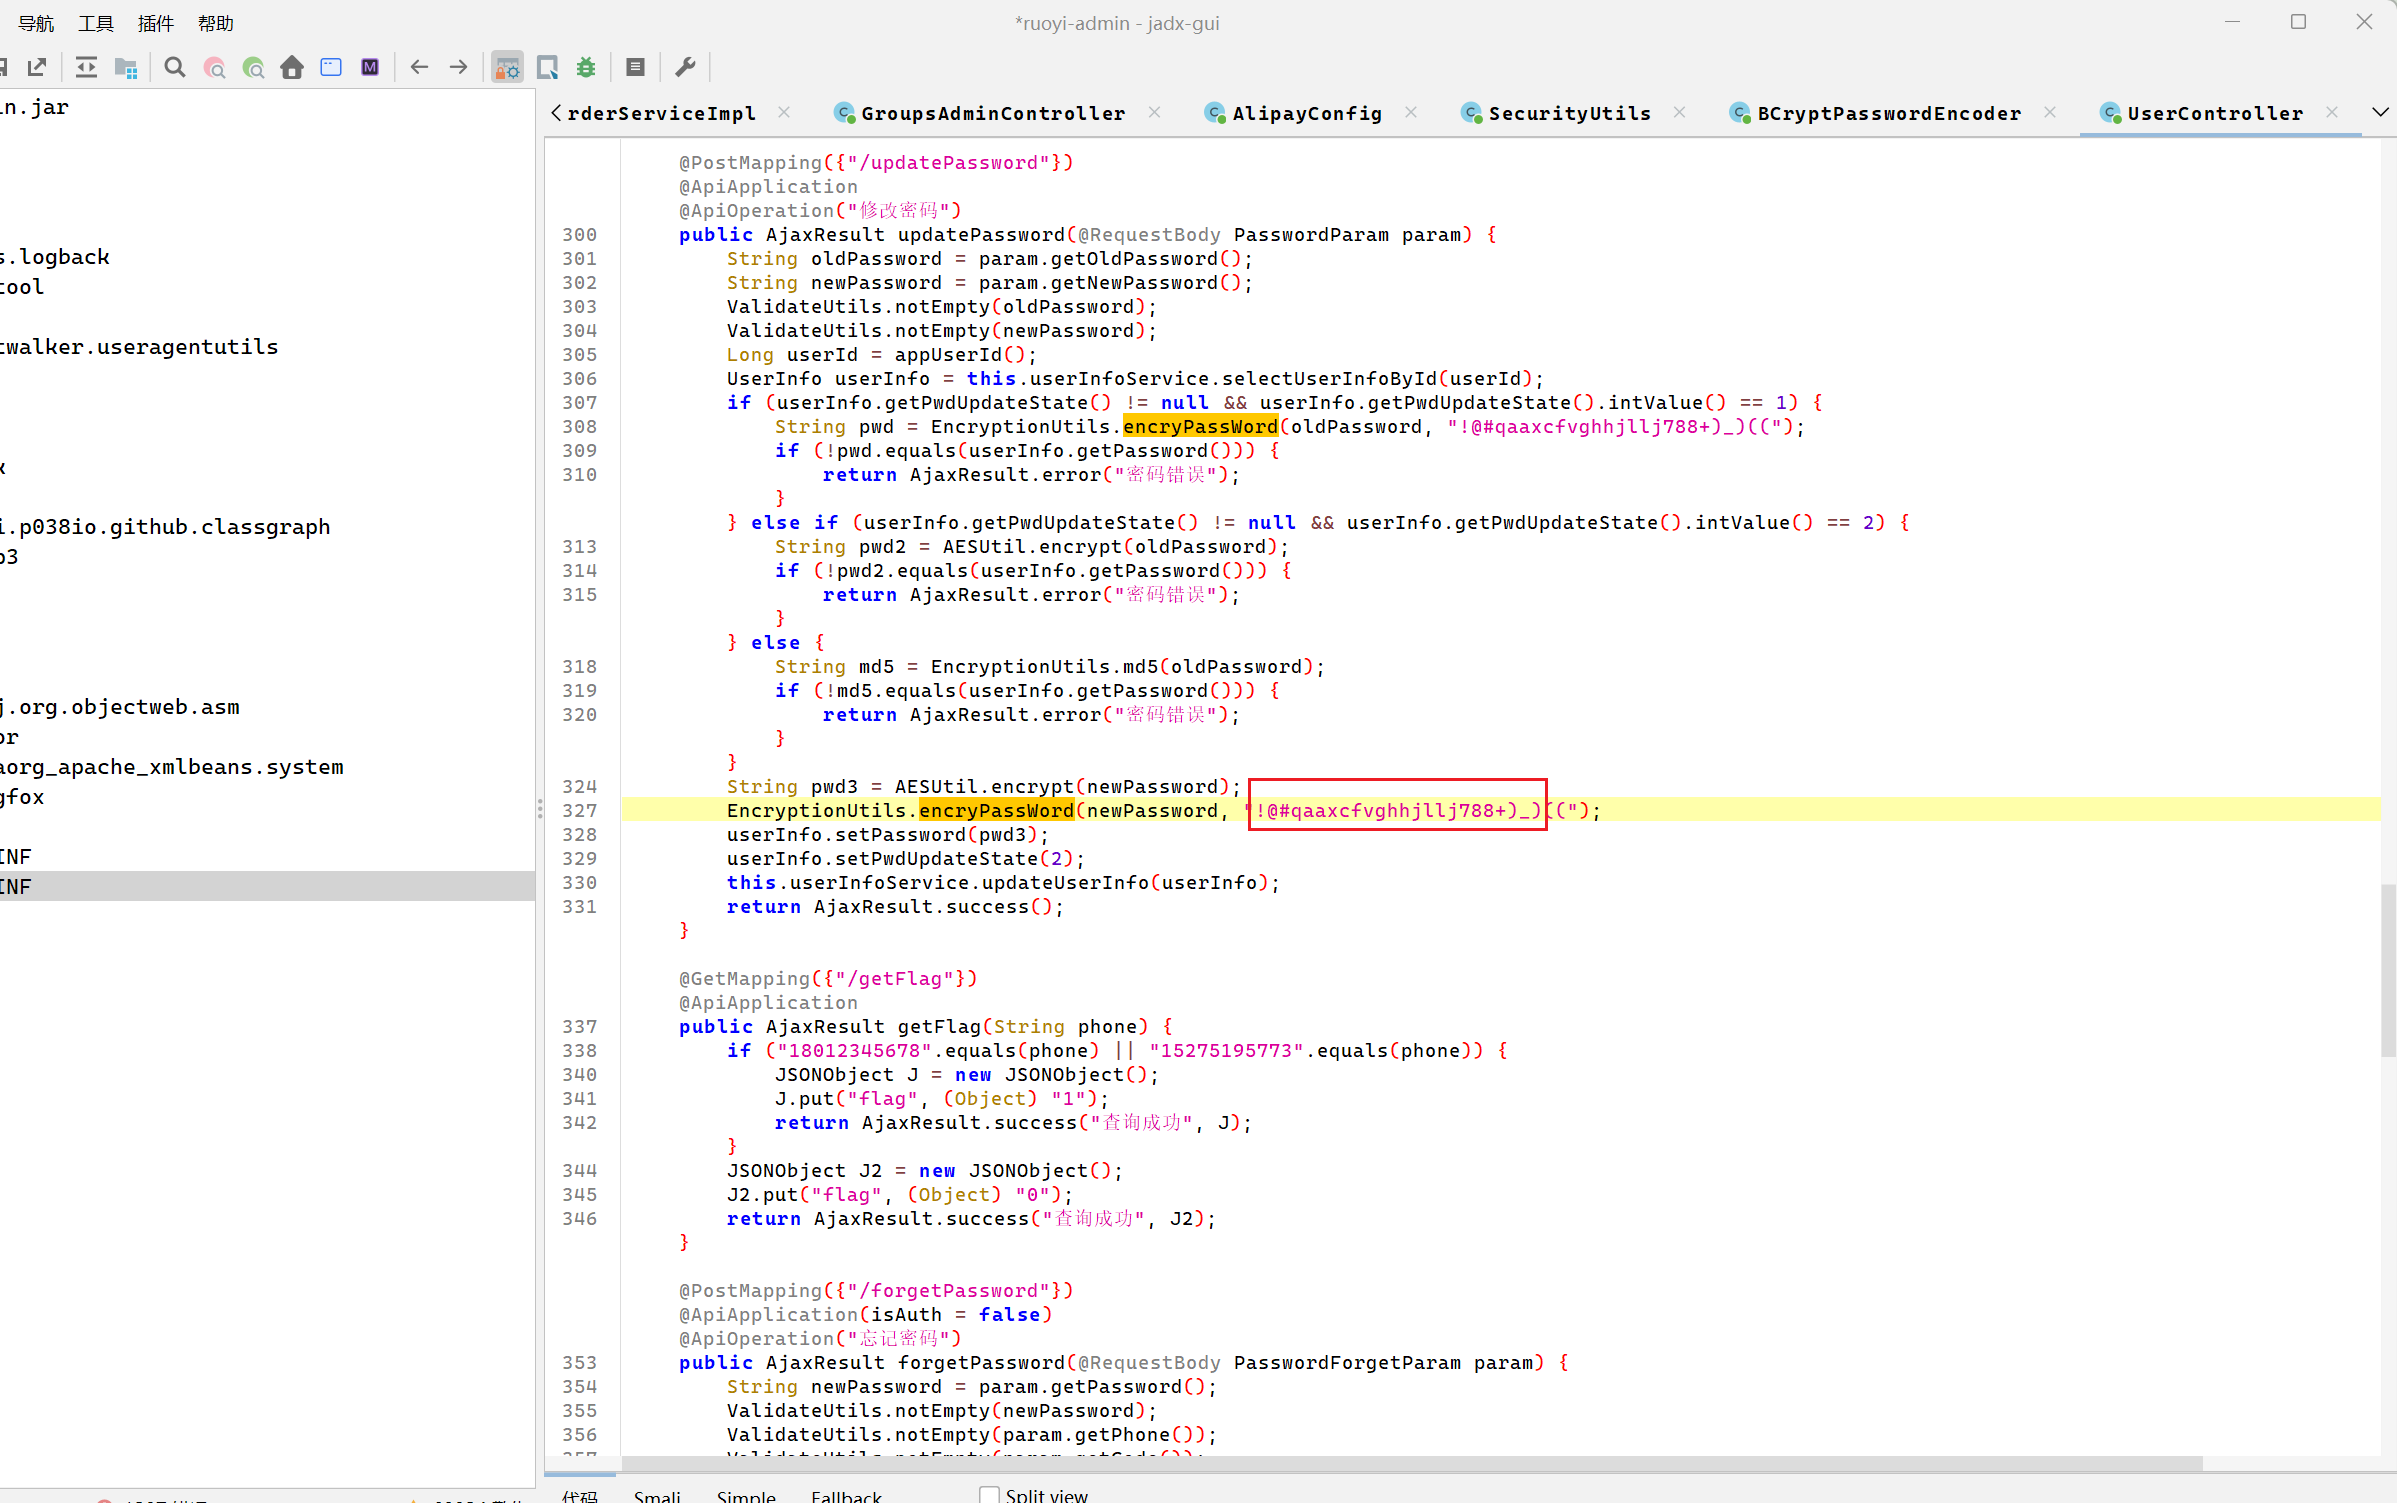Expand the tab list dropdown chevron
Screen dimensions: 2397x1503
pos(2380,112)
